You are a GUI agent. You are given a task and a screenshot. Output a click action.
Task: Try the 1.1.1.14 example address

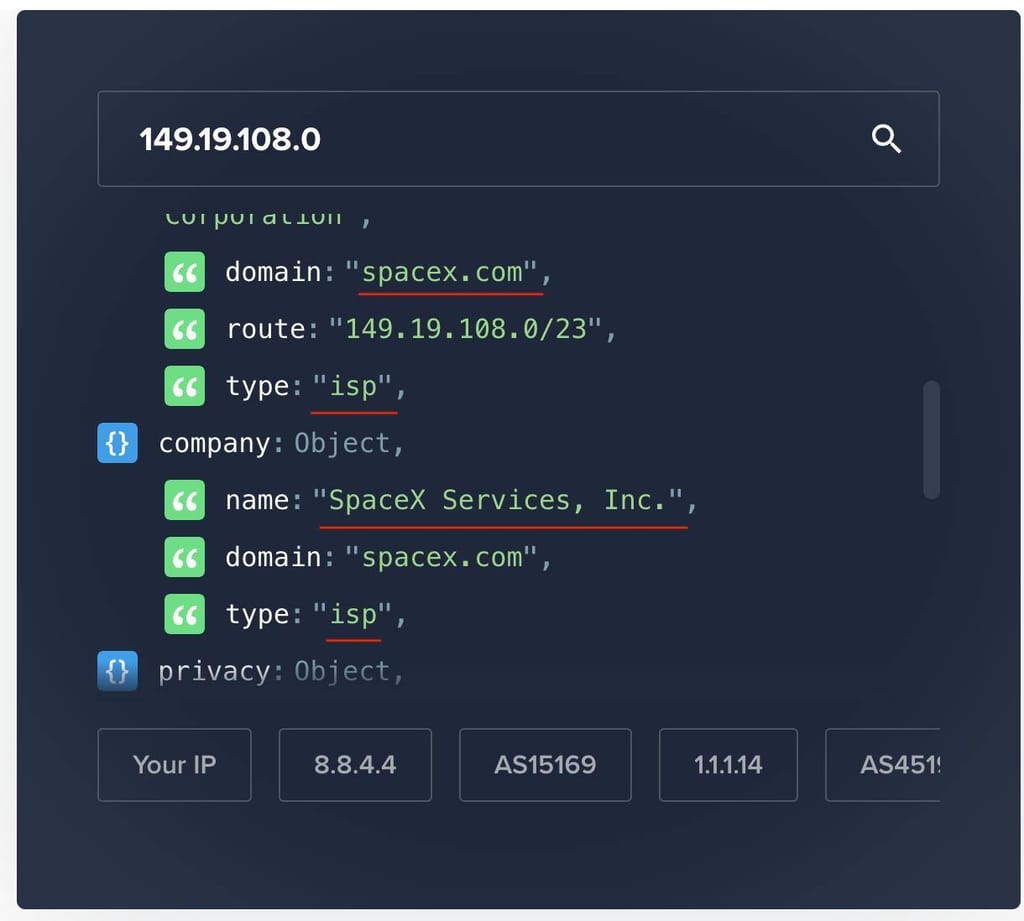728,765
